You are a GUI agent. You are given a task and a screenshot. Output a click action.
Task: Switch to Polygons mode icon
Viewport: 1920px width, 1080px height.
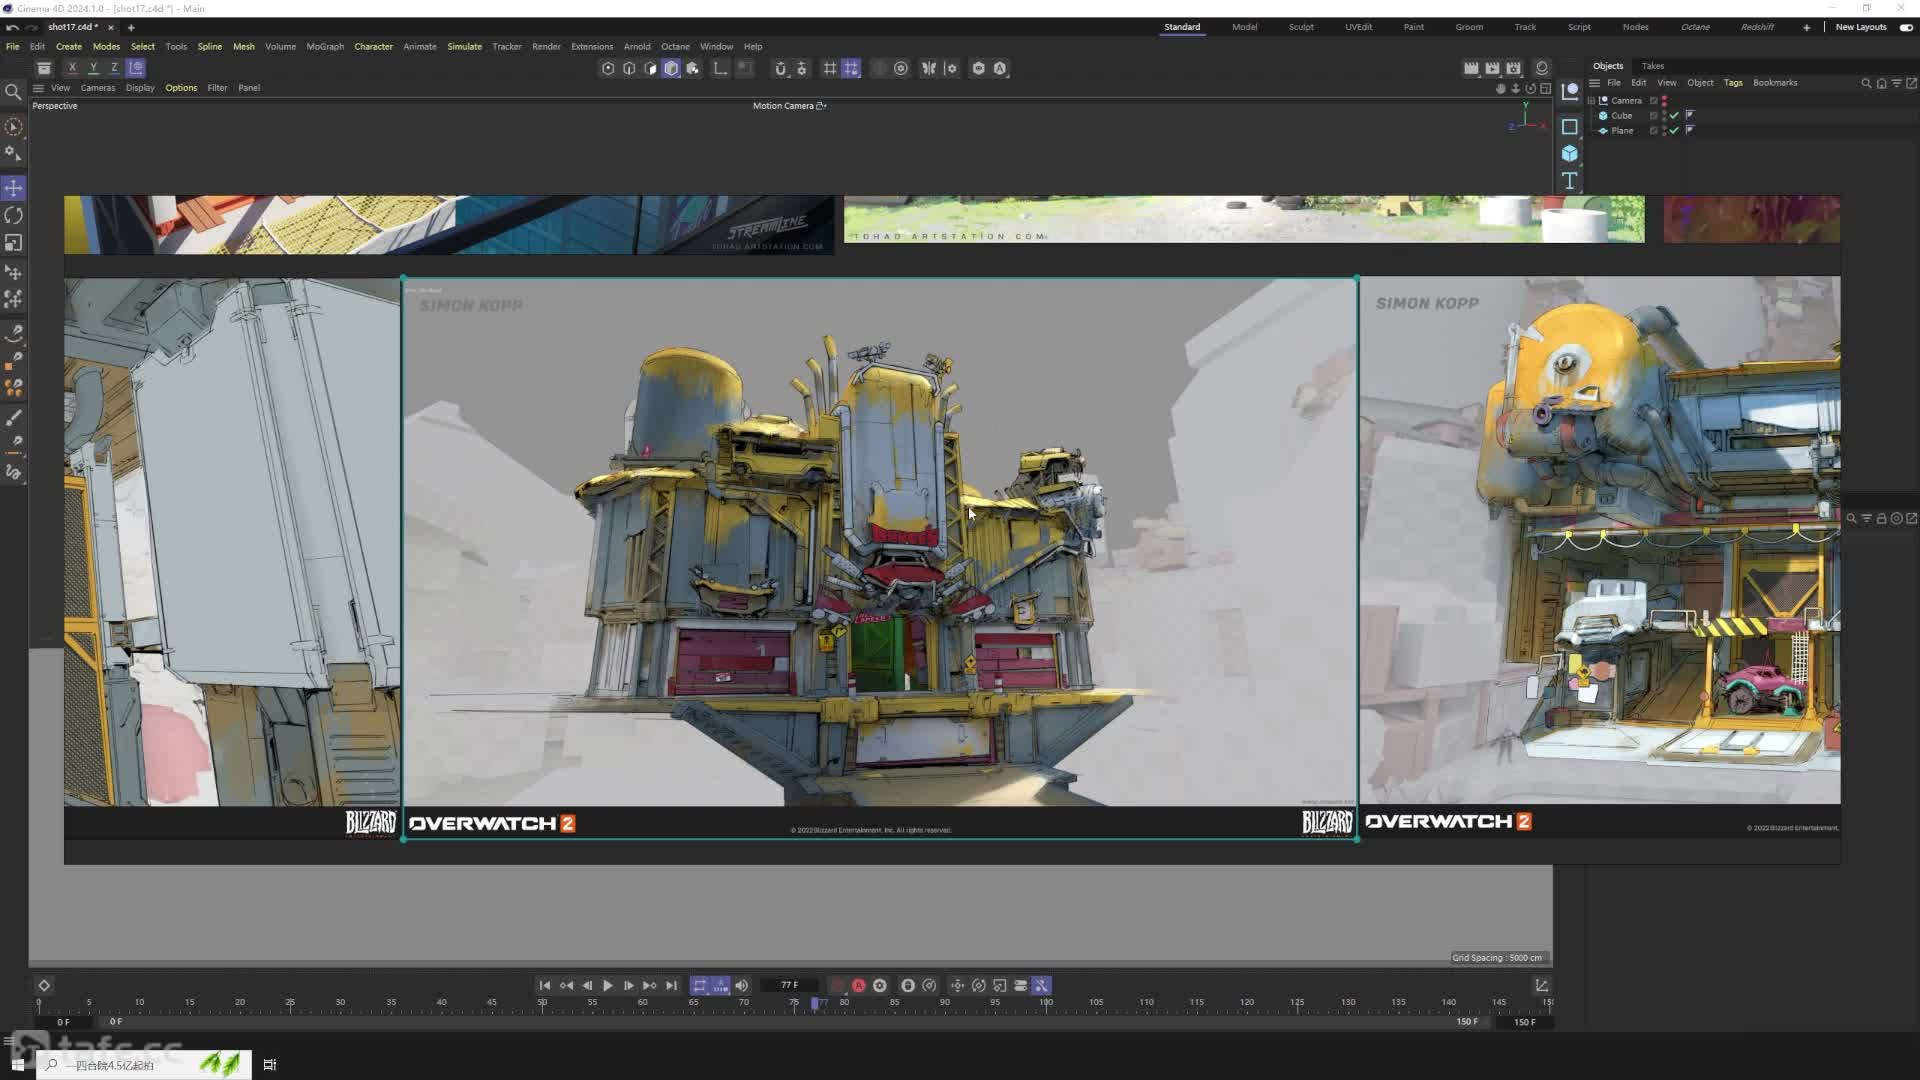click(650, 68)
